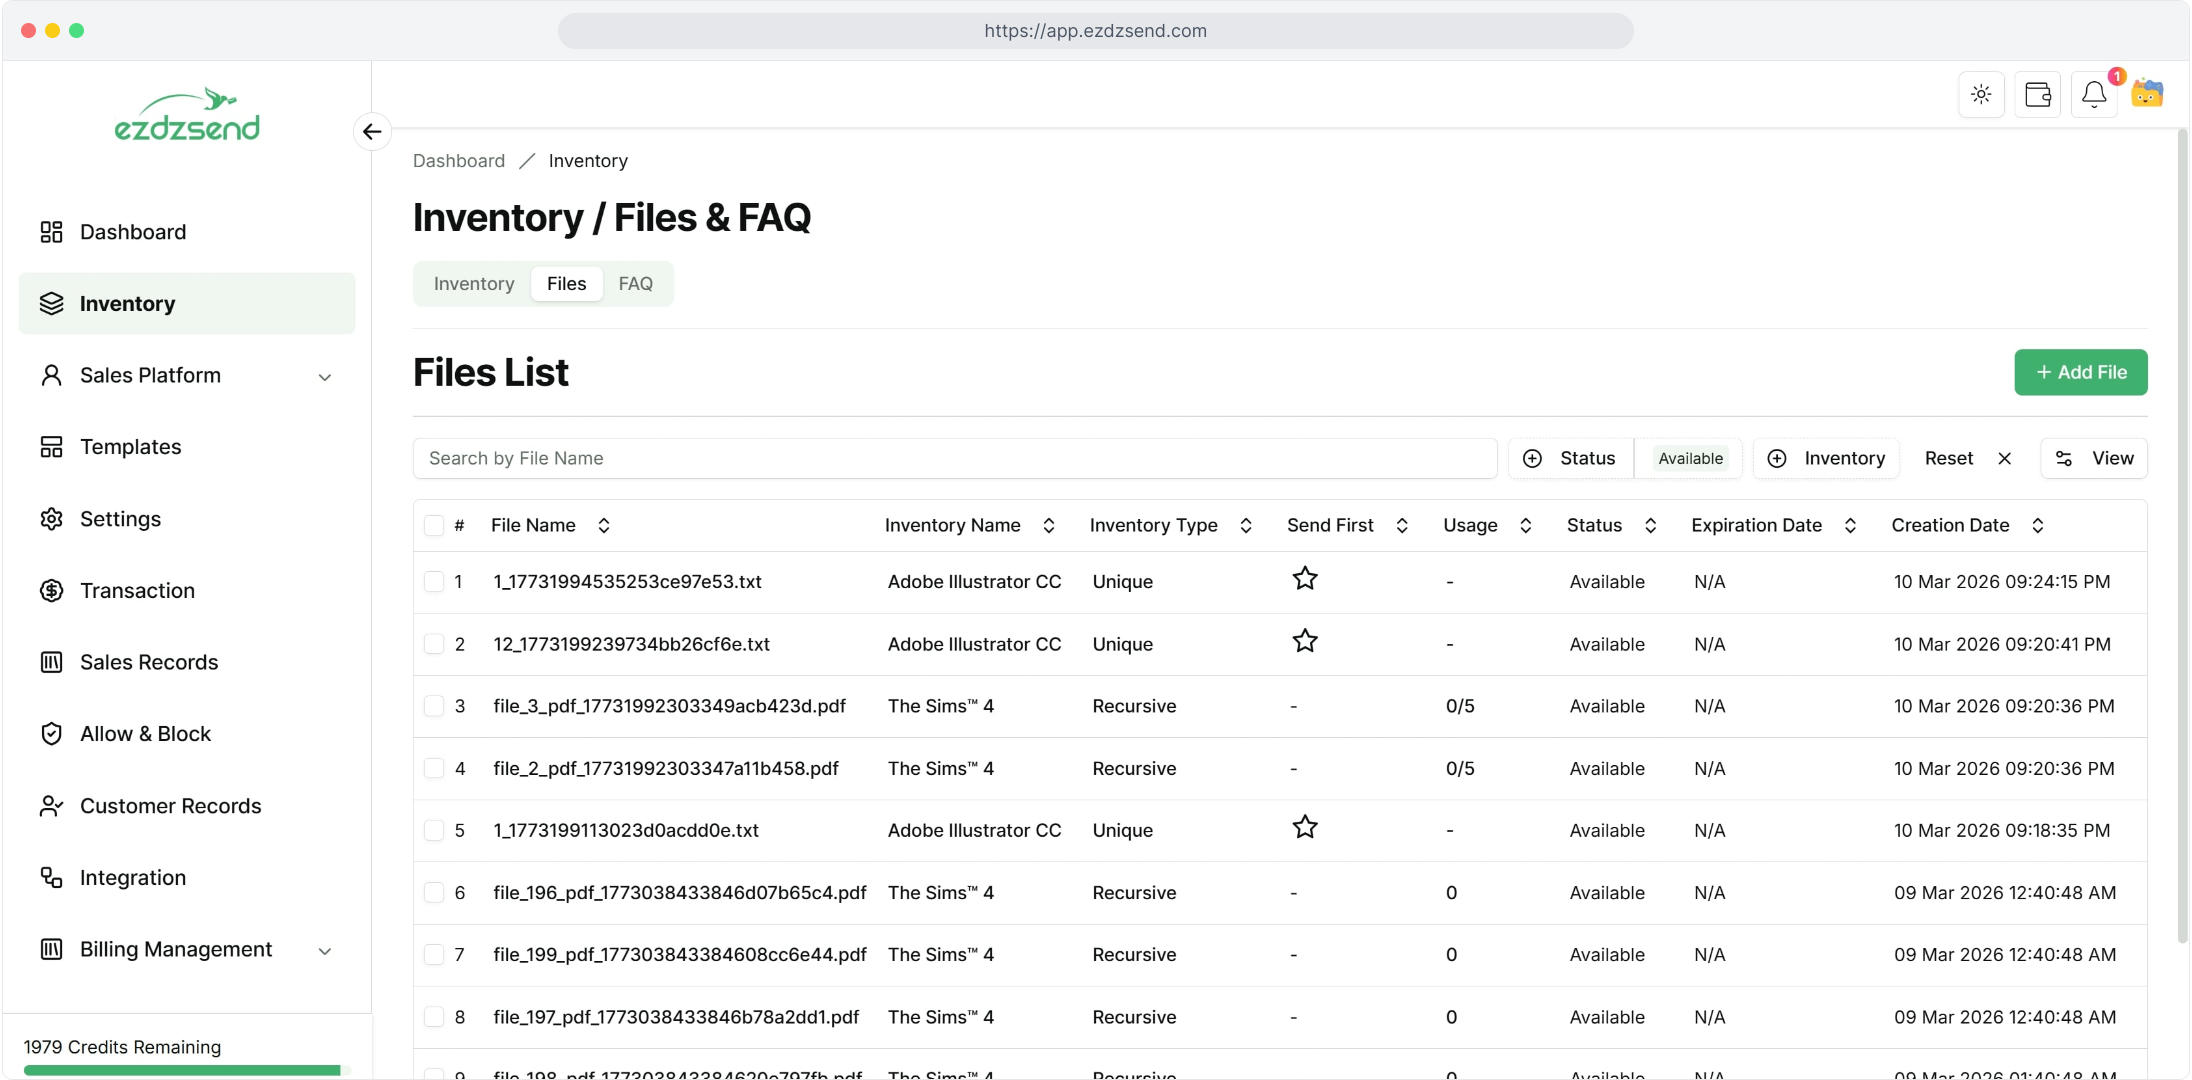Open the Status filter dropdown
Screen dimensions: 2192x1080
pyautogui.click(x=1572, y=459)
